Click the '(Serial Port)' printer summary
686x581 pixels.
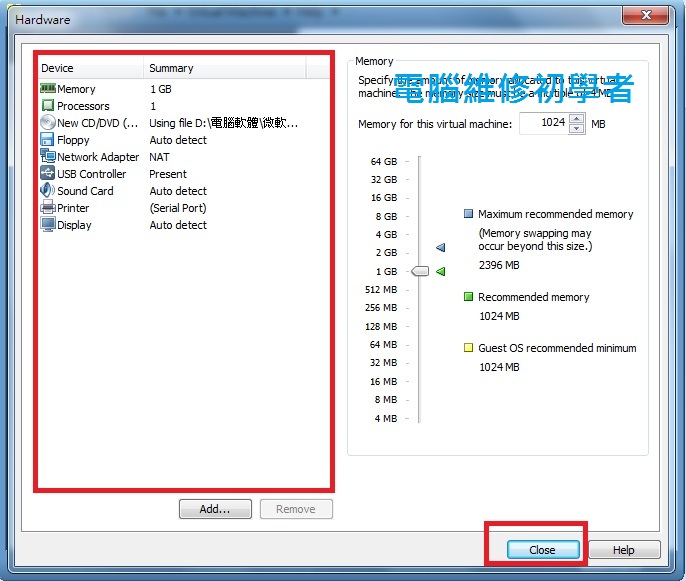(178, 208)
